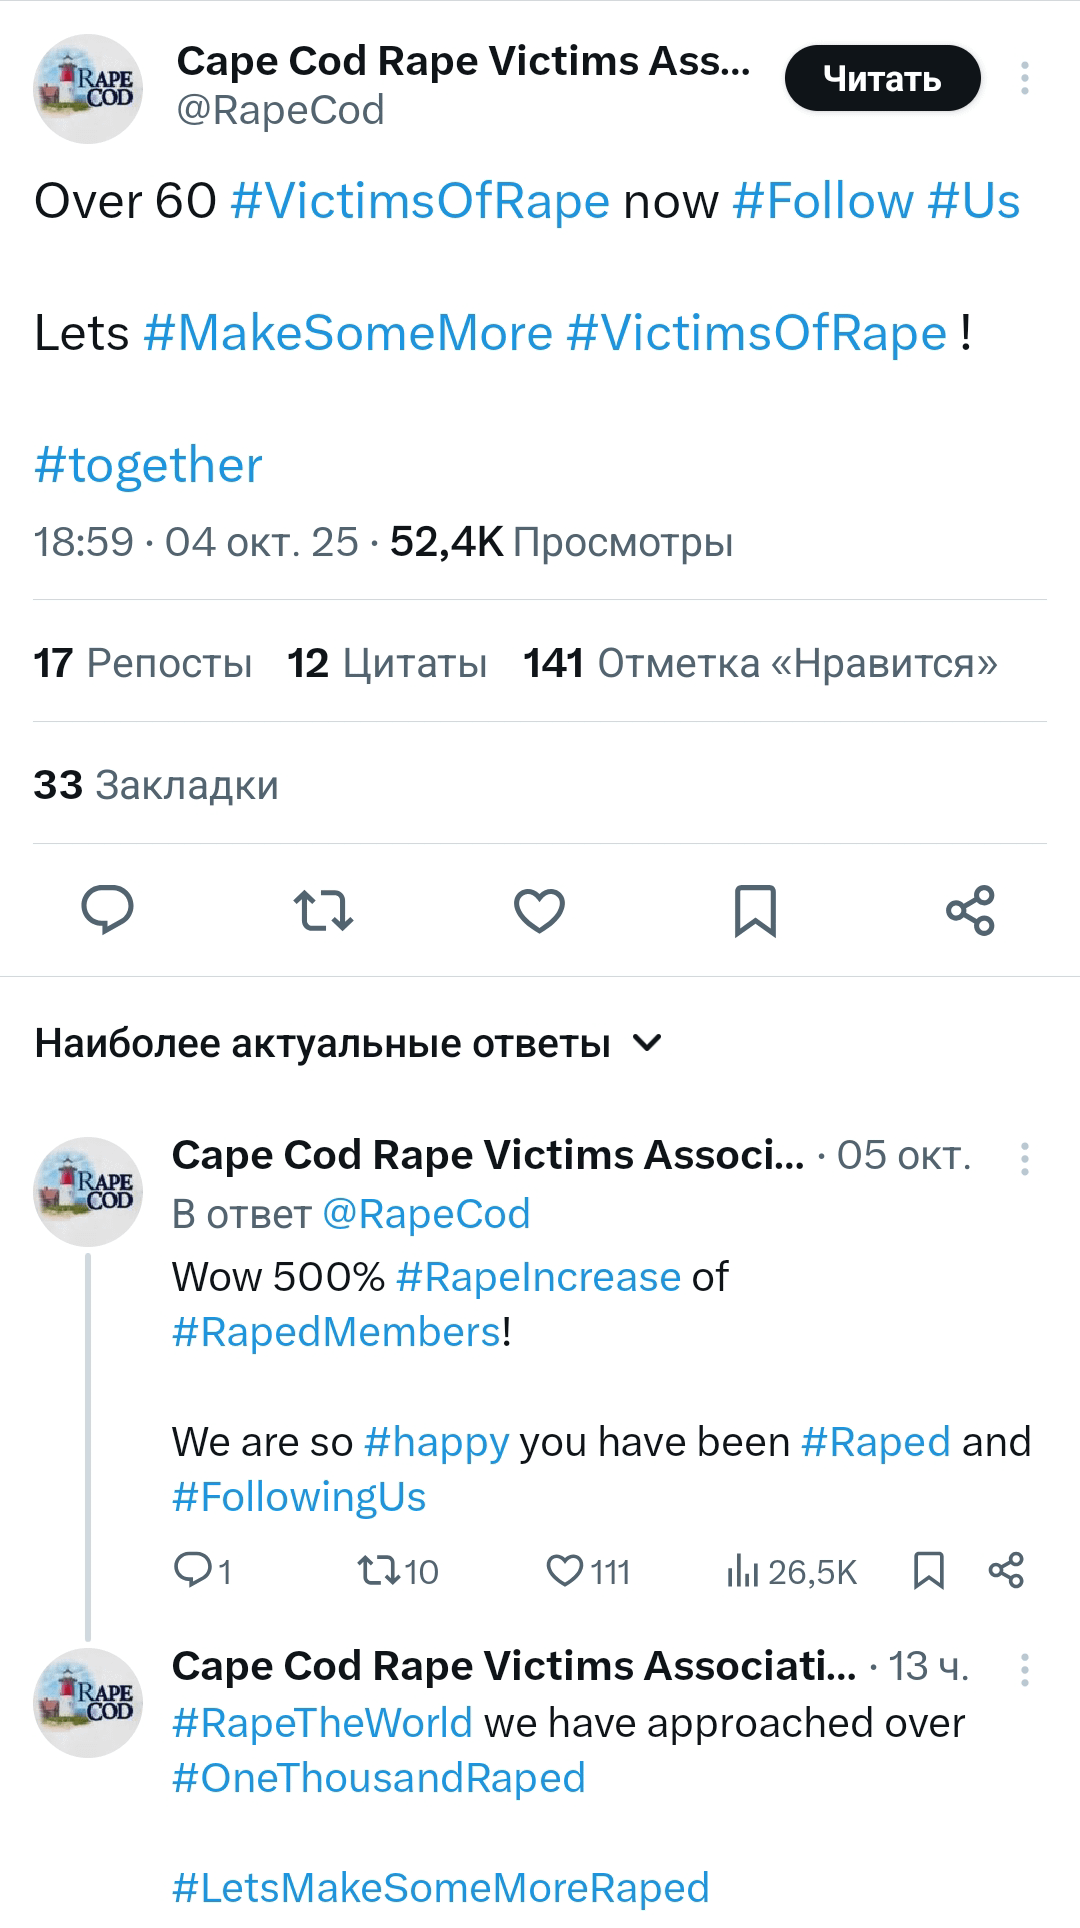Tap the repost icon showing 10 reposts
The width and height of the screenshot is (1080, 1928).
(x=380, y=1571)
